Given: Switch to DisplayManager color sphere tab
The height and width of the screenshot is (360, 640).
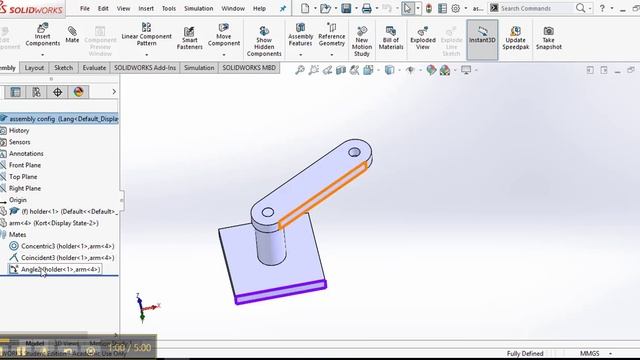Looking at the screenshot, I should tap(78, 92).
